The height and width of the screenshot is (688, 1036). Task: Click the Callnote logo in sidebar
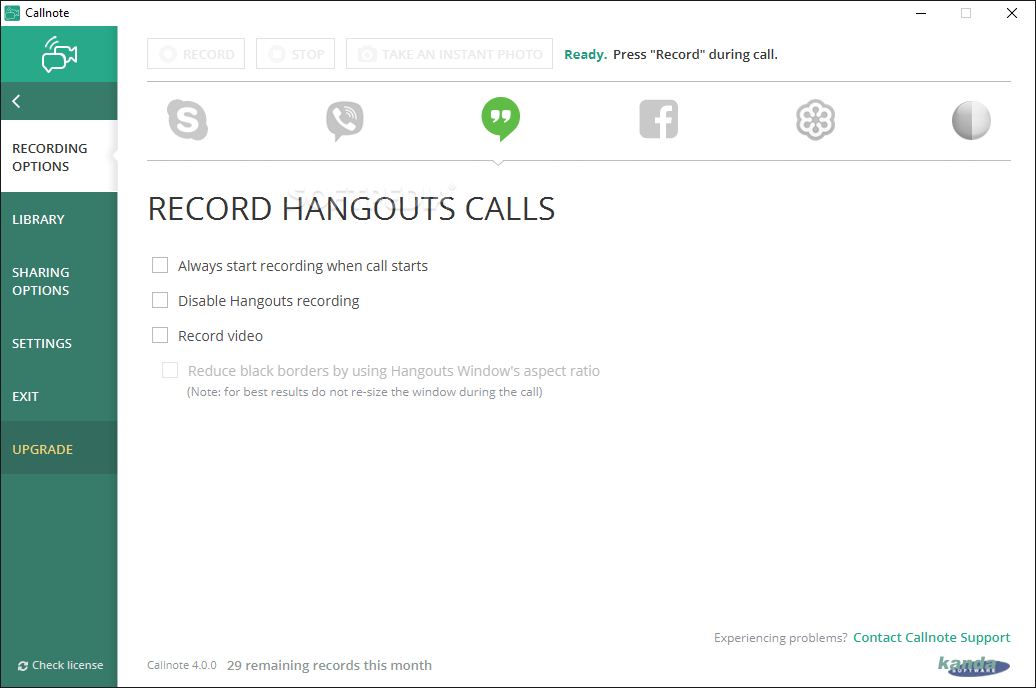[59, 54]
